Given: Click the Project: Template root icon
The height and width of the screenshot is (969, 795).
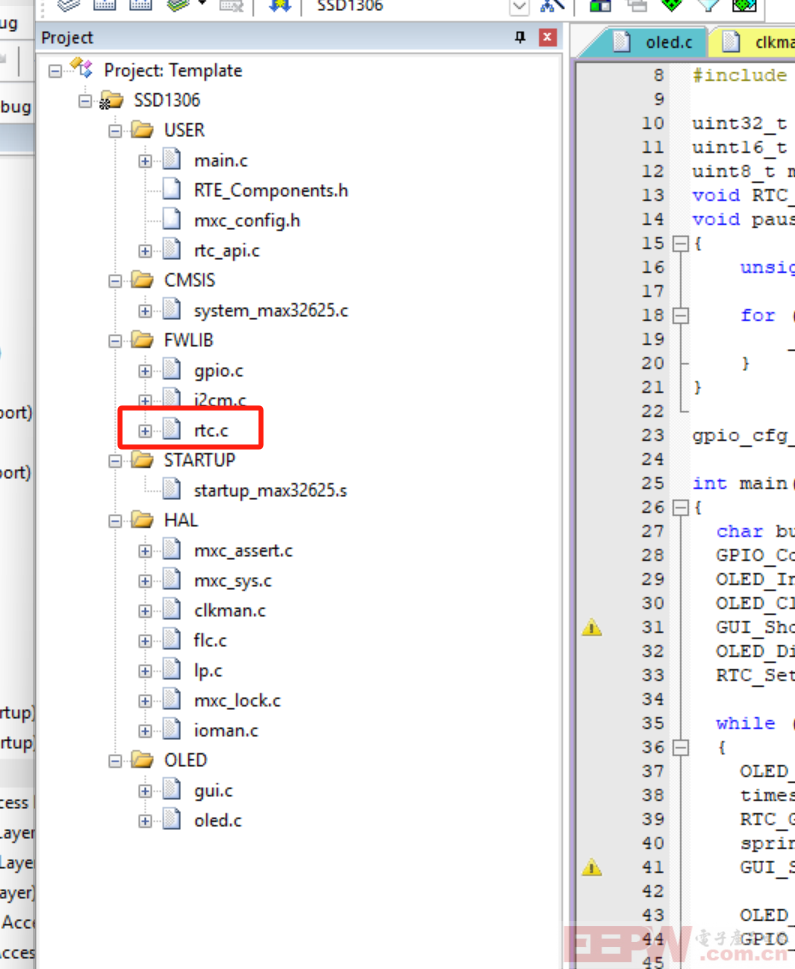Looking at the screenshot, I should click(x=82, y=68).
